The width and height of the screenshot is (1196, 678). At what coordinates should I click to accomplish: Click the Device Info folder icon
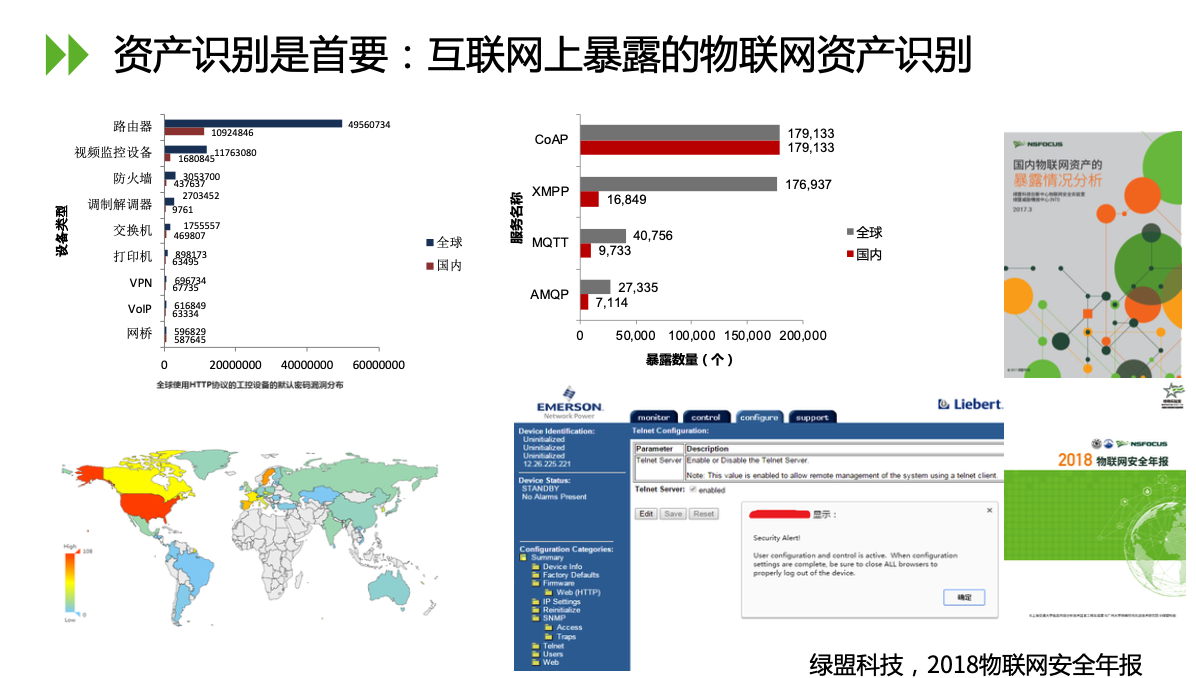(x=535, y=567)
